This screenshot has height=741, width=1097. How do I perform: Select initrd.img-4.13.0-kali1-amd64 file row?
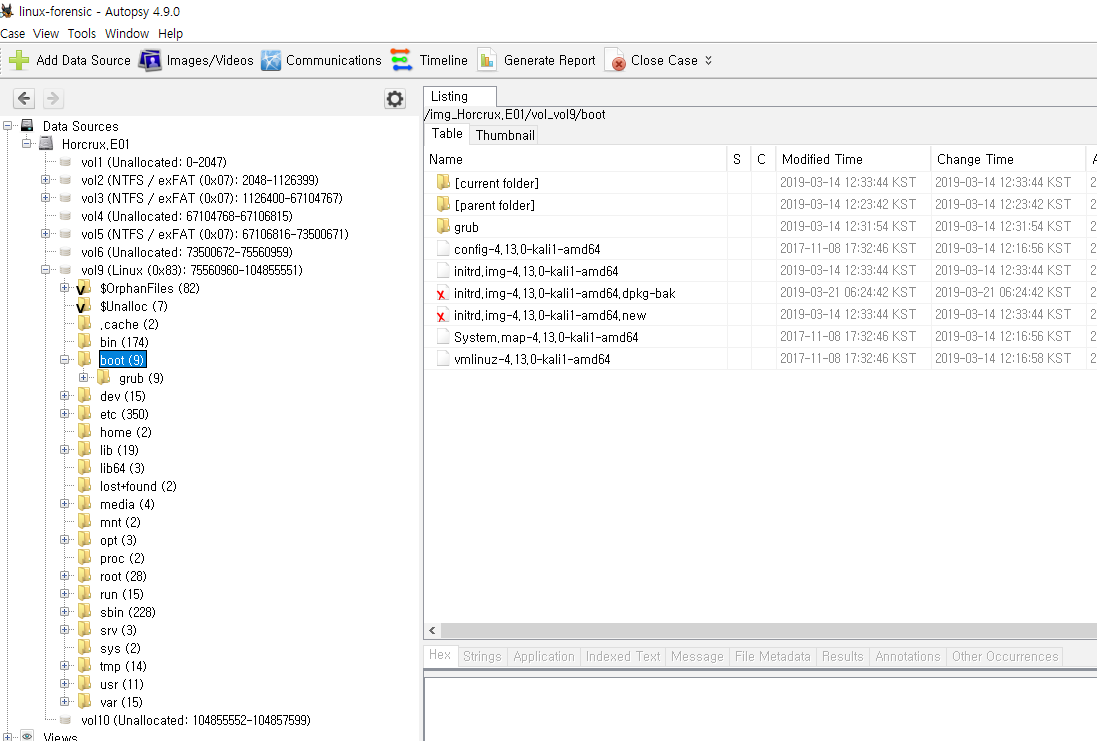pos(760,271)
